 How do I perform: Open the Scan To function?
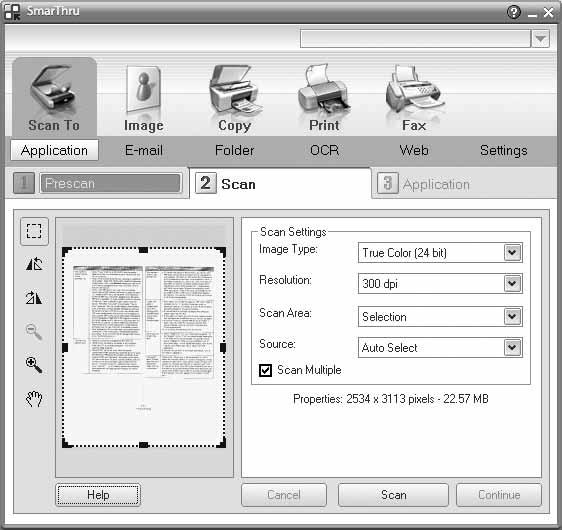pos(54,97)
